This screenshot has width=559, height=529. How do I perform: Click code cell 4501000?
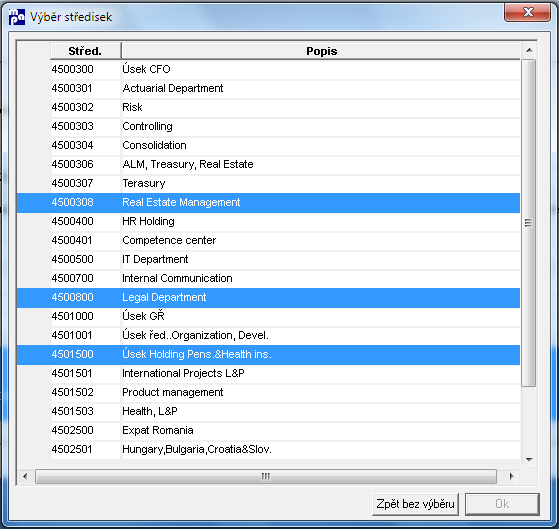[86, 316]
